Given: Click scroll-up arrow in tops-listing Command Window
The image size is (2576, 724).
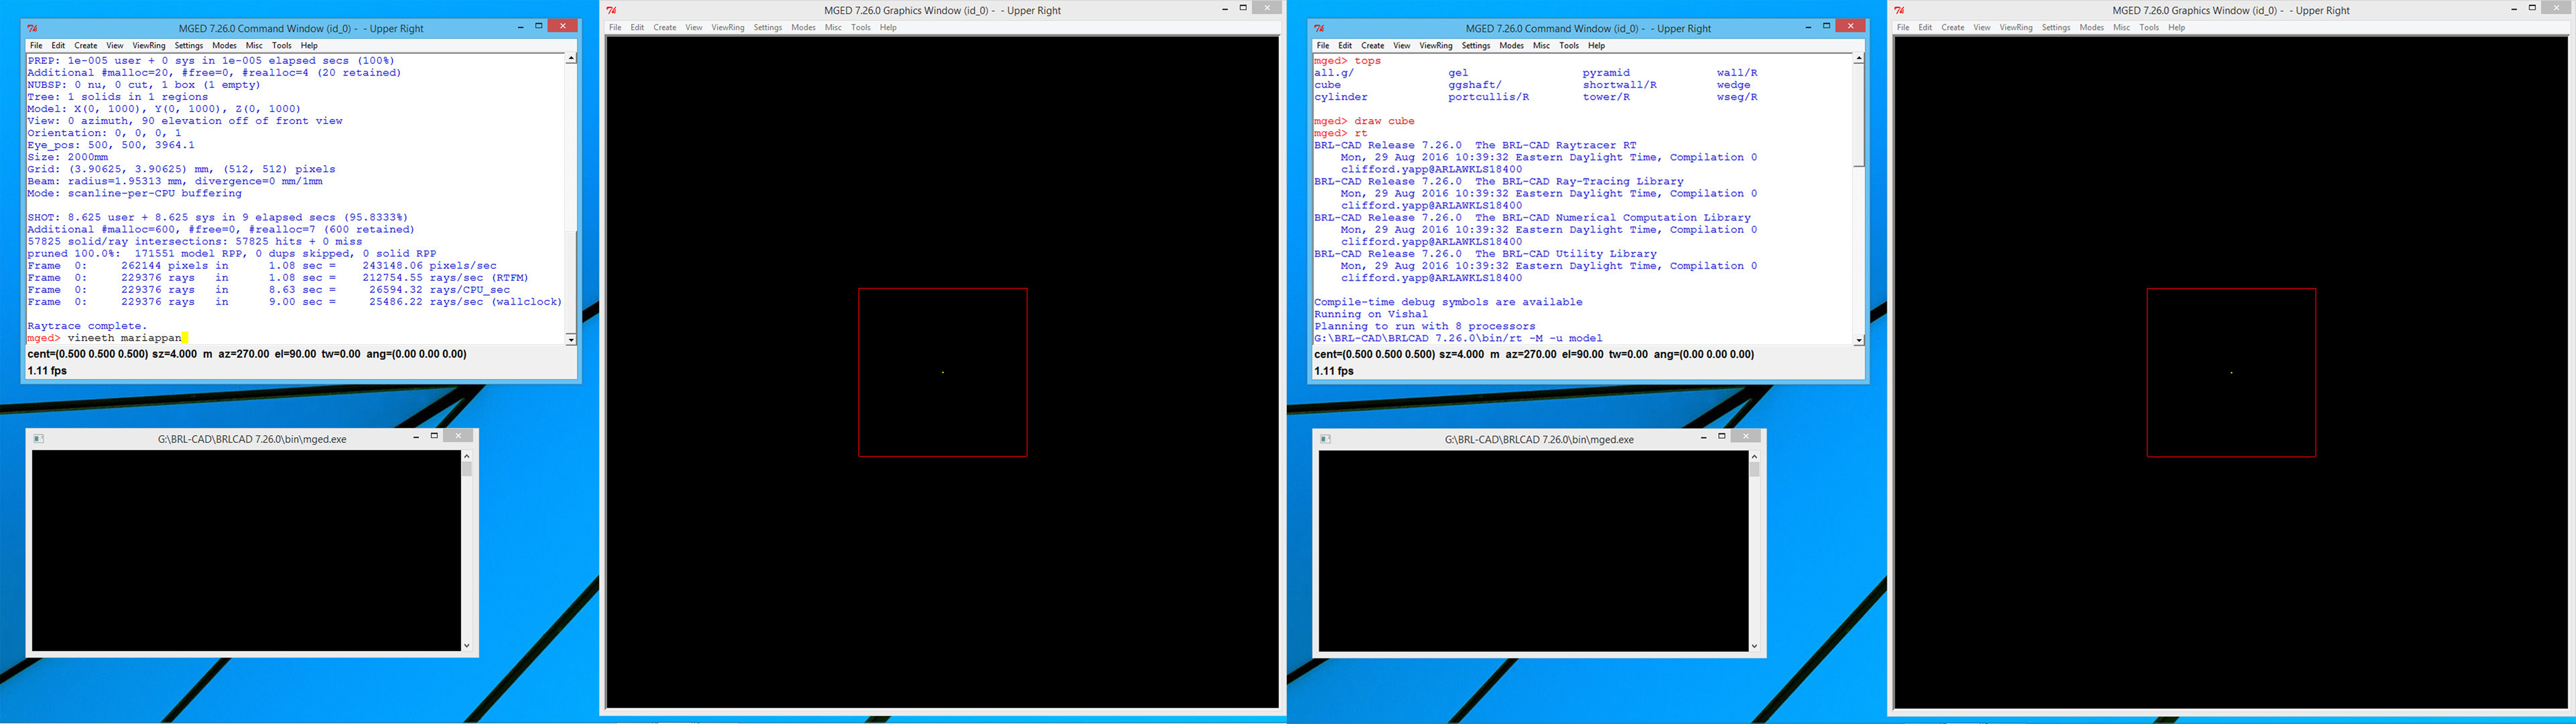Looking at the screenshot, I should (1859, 58).
